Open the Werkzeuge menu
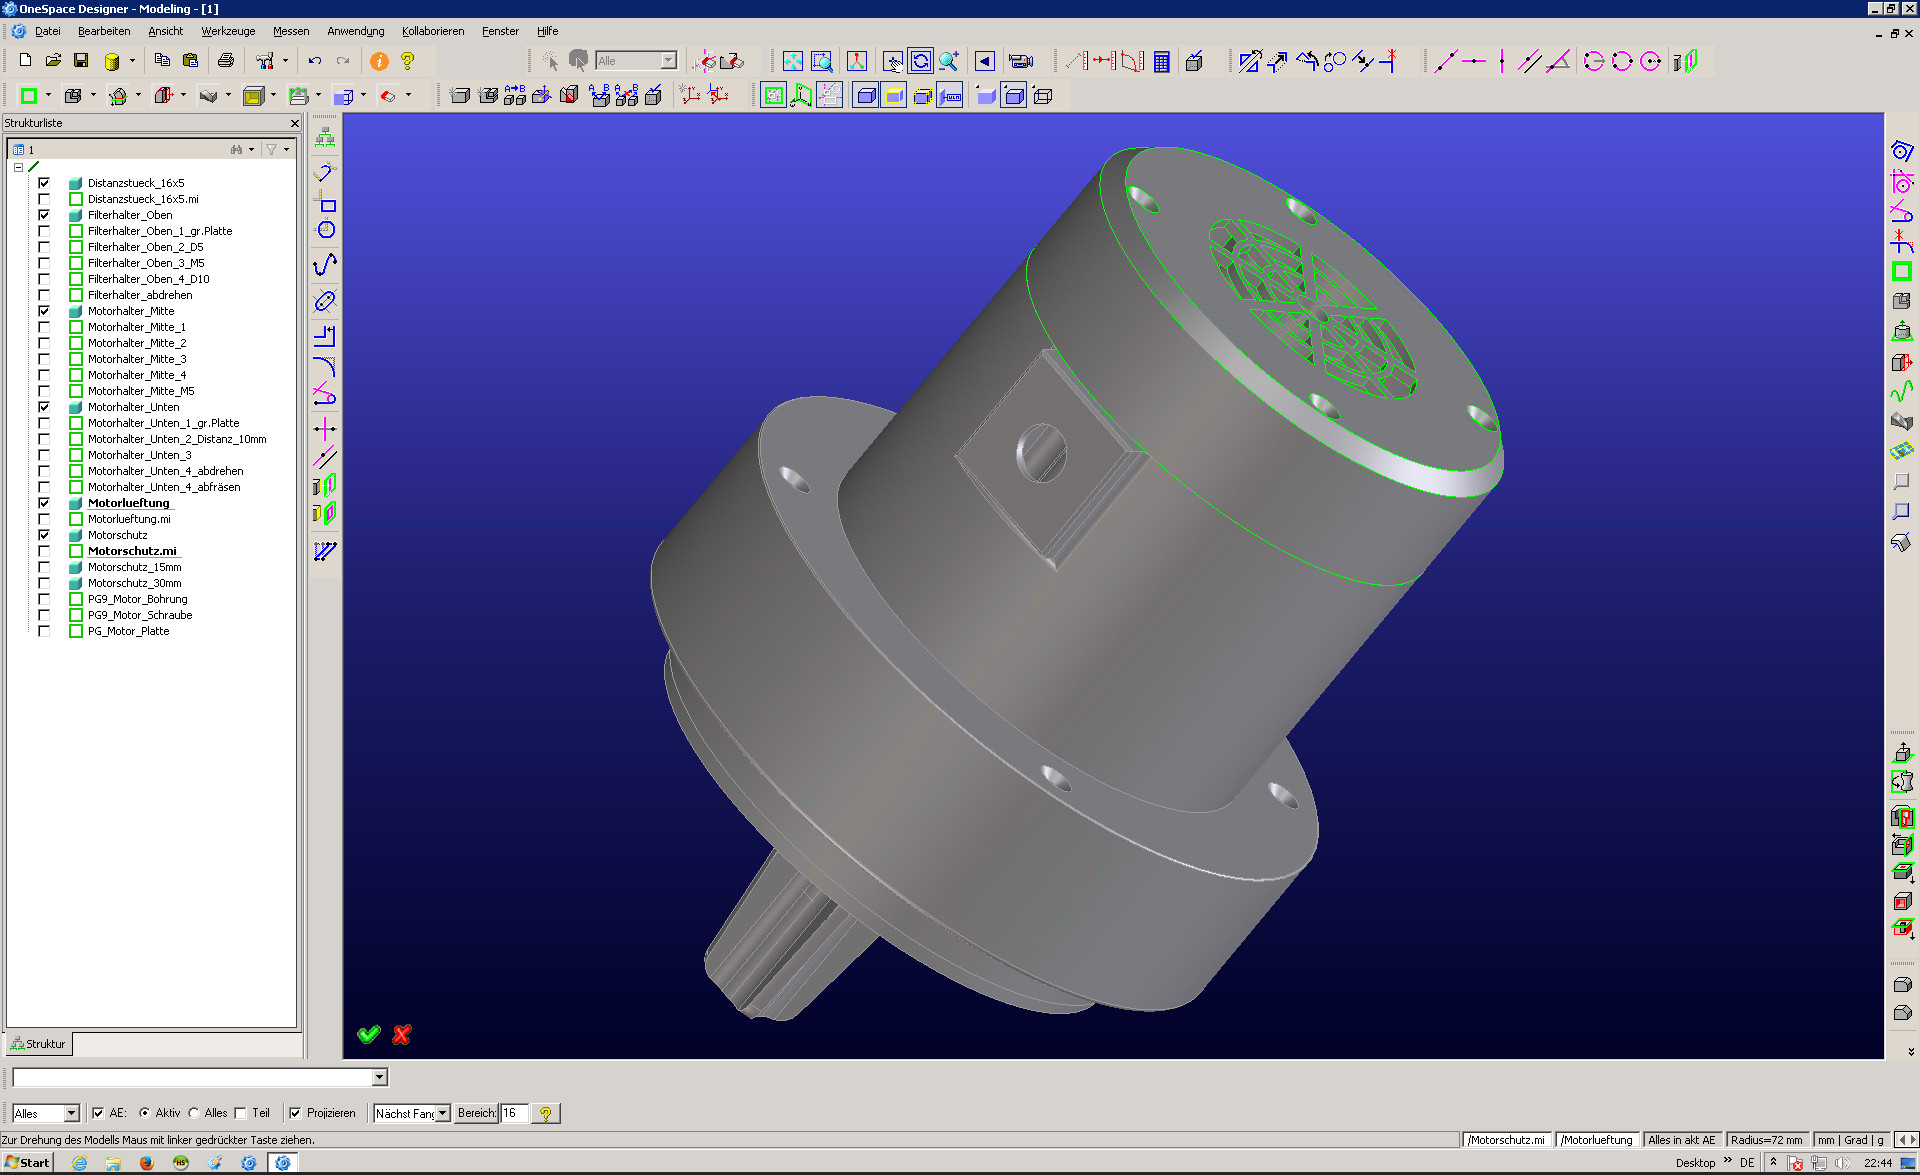Image resolution: width=1920 pixels, height=1175 pixels. tap(228, 31)
